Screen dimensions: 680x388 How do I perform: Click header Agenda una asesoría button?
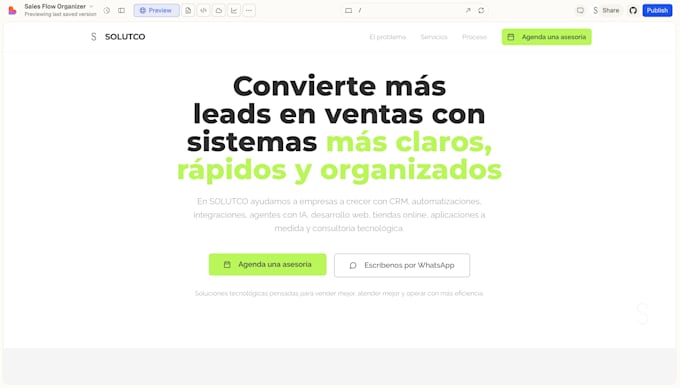(x=546, y=37)
